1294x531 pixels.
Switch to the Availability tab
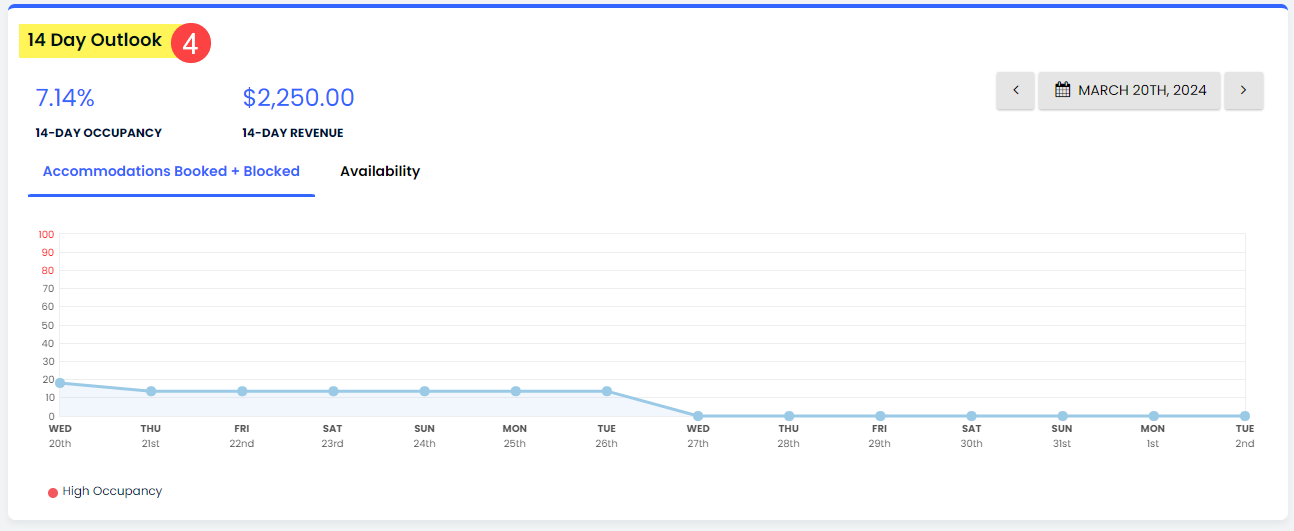(380, 171)
